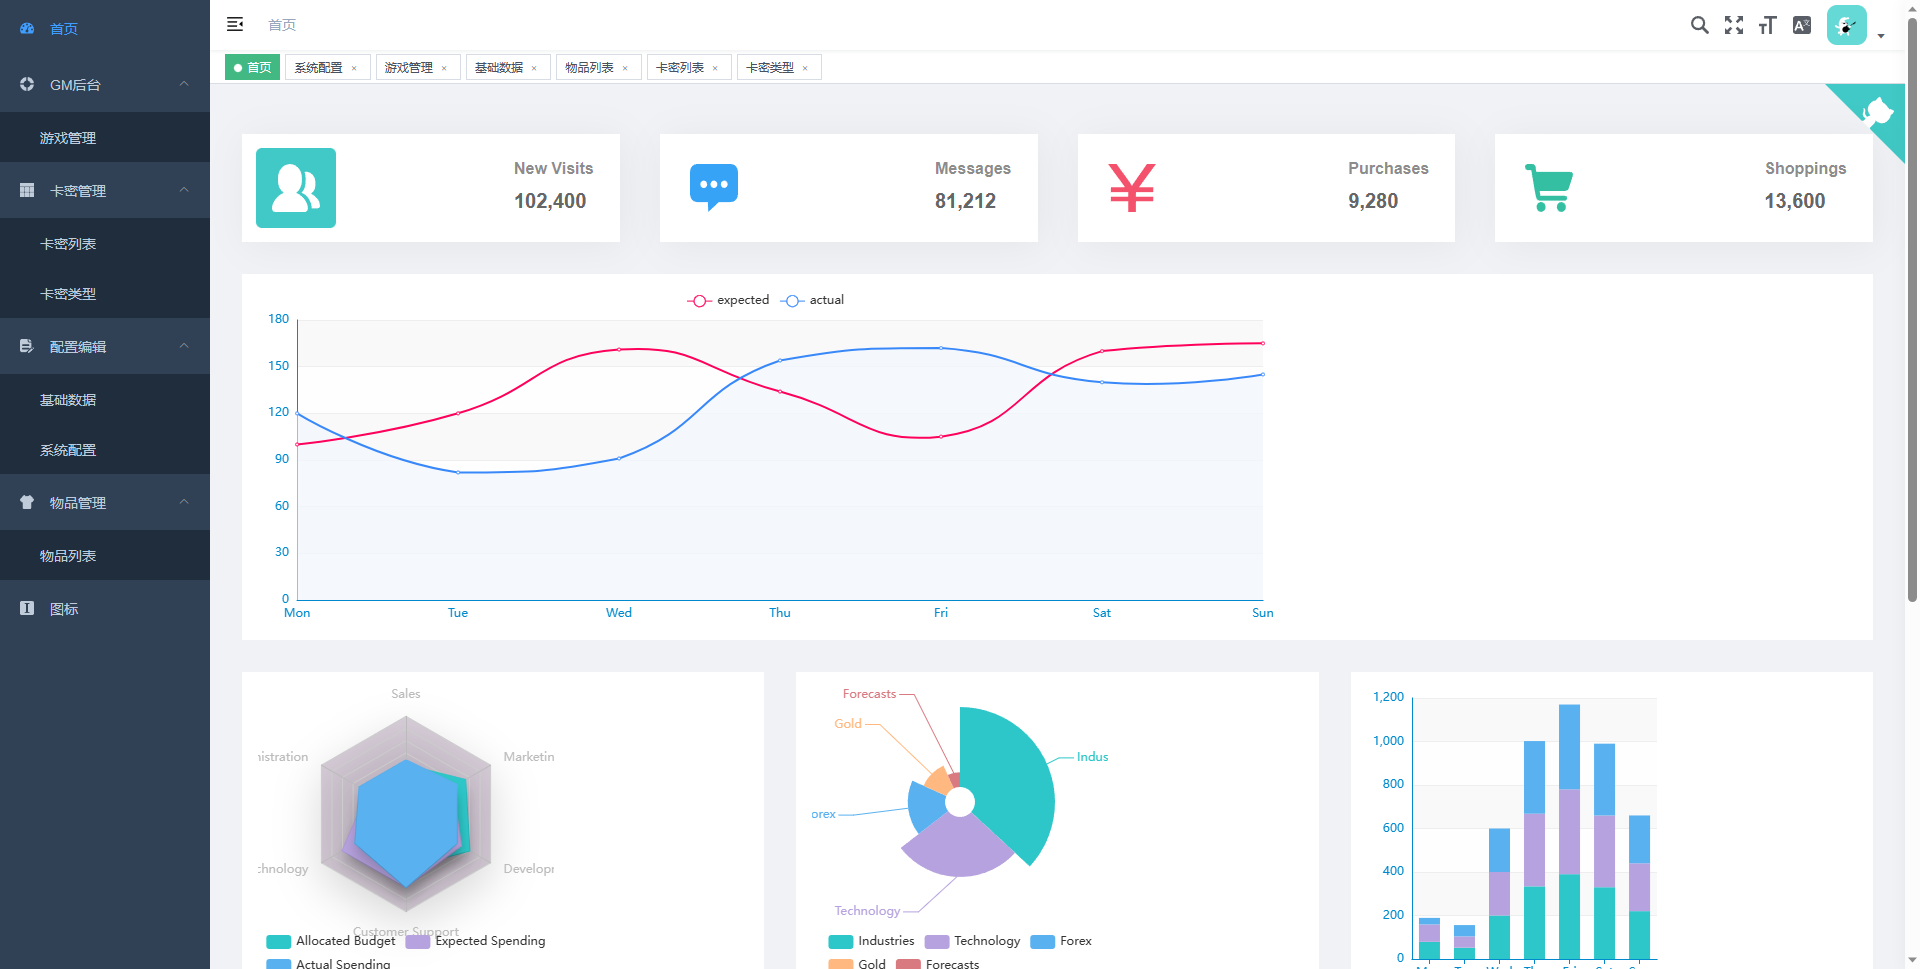1920x969 pixels.
Task: Toggle Industries series in pie legend
Action: pyautogui.click(x=871, y=941)
